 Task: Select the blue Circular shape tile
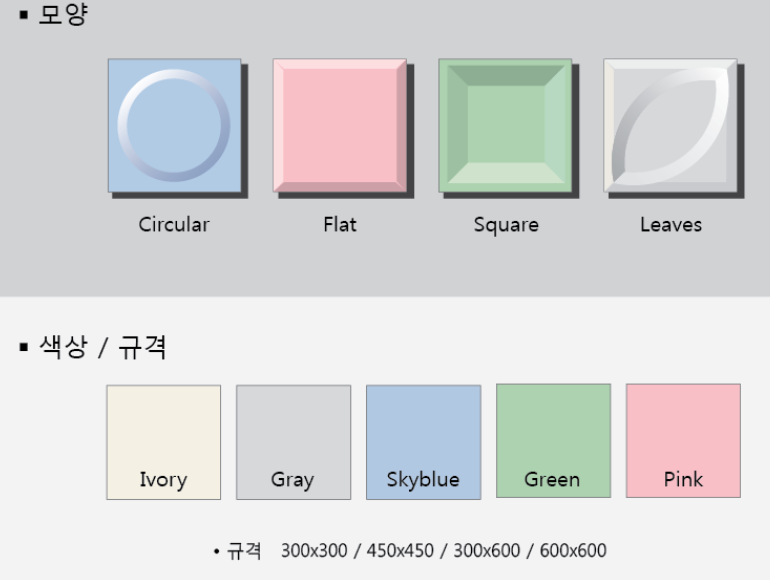174,126
